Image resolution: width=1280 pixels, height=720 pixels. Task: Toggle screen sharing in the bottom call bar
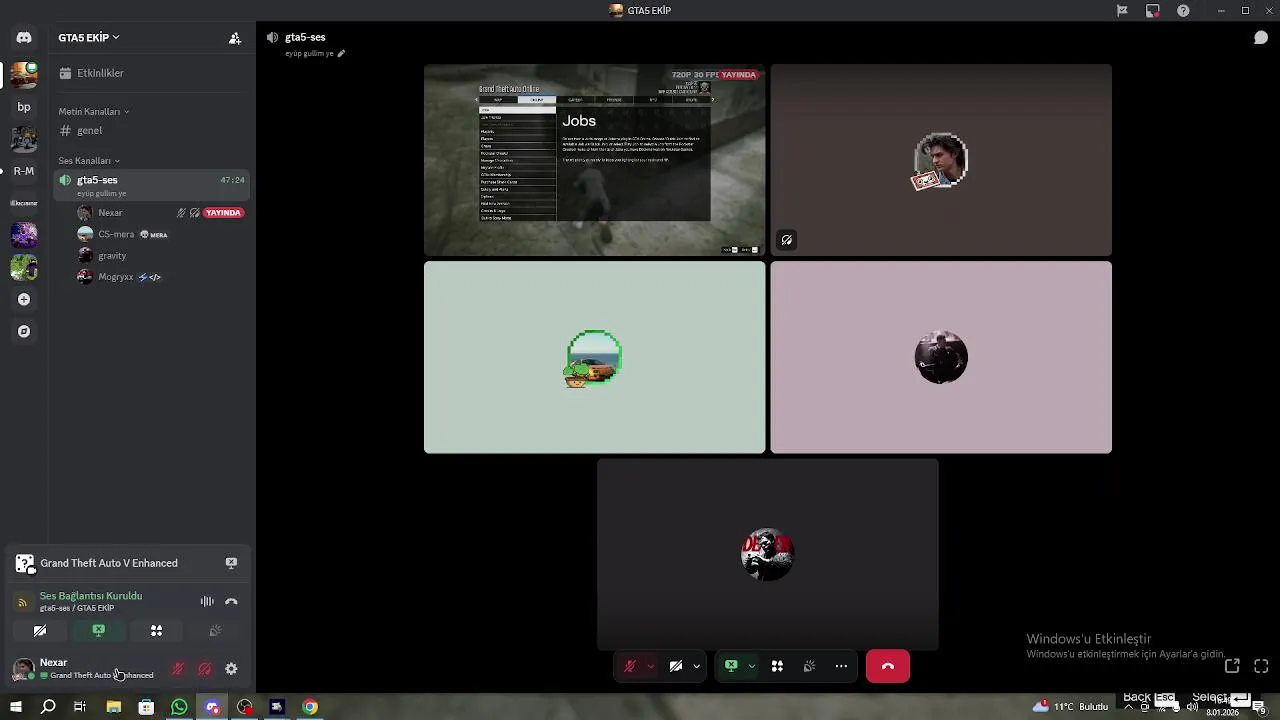coord(731,666)
